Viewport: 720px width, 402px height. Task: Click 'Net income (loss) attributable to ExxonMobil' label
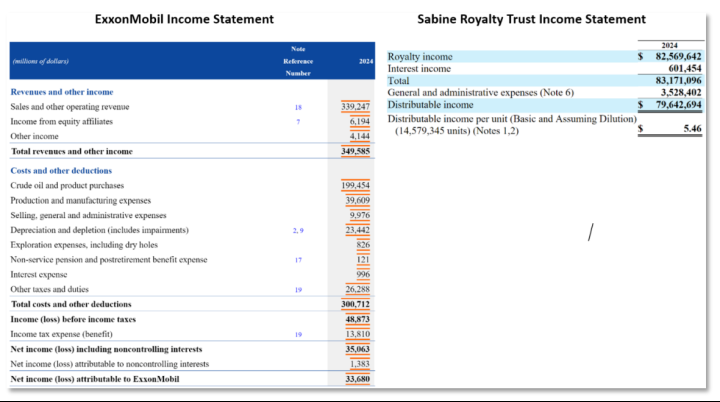point(95,379)
